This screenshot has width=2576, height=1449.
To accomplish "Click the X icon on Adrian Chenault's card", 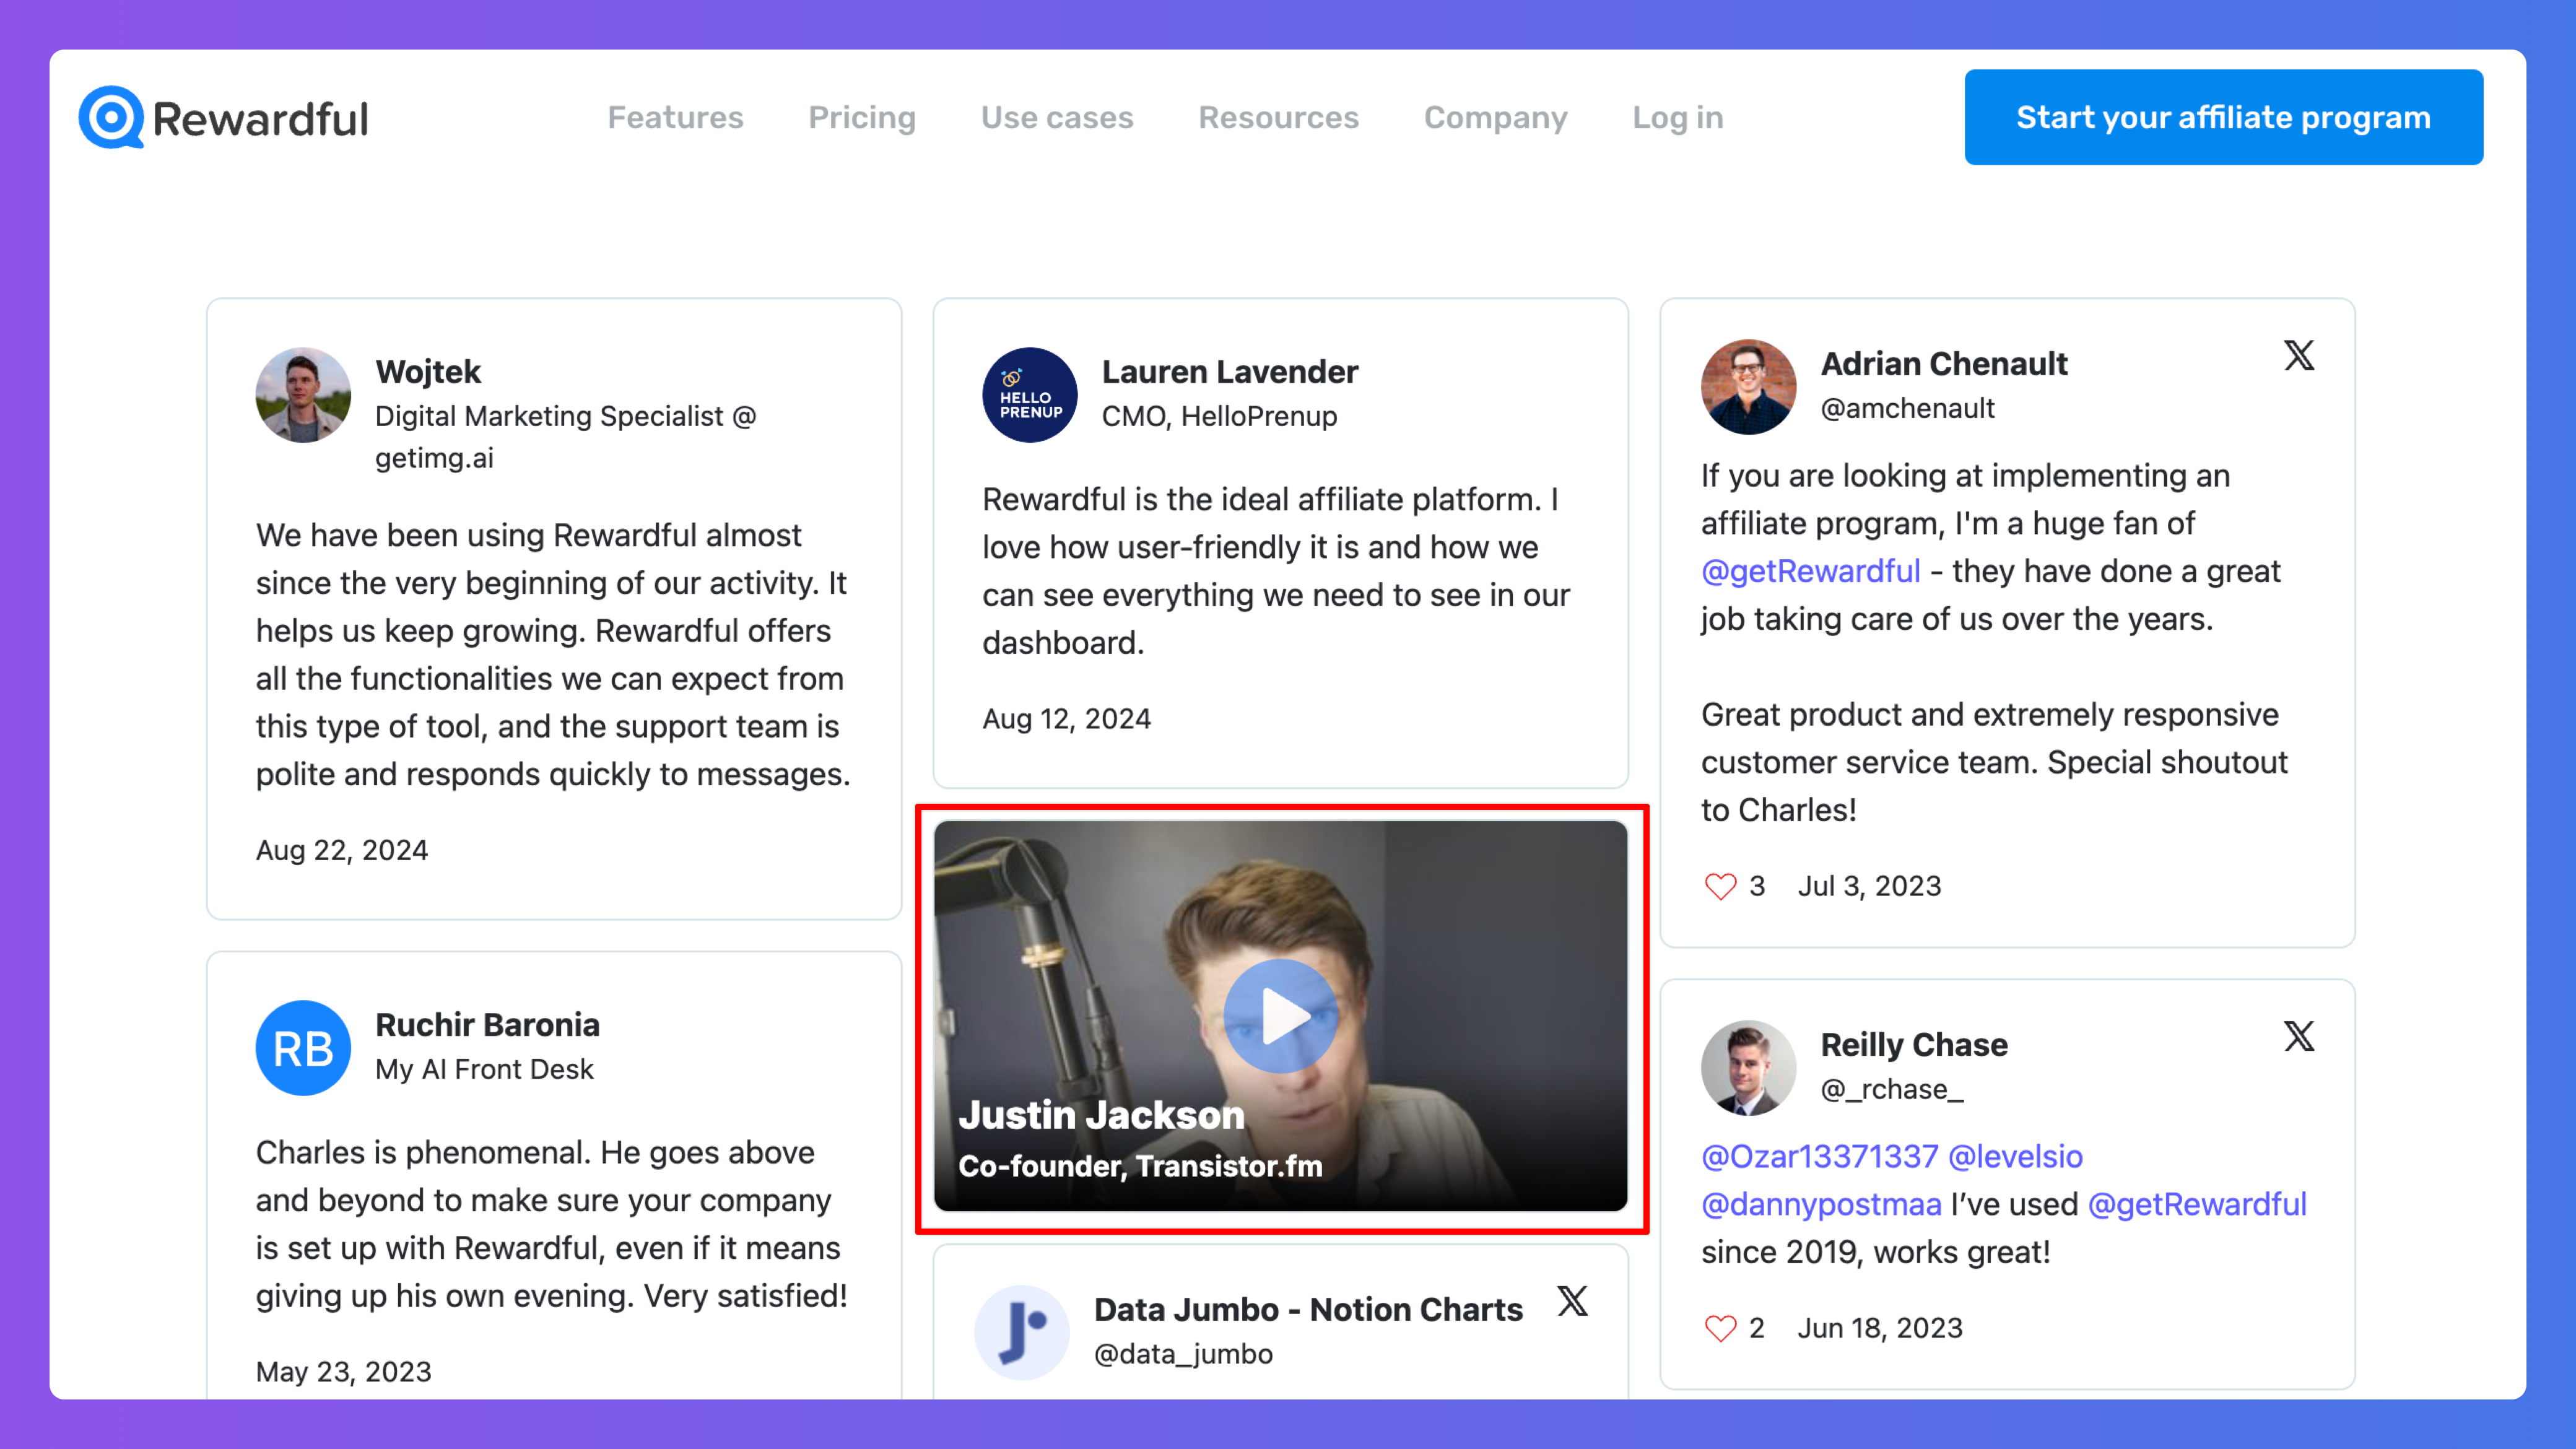I will pos(2298,355).
